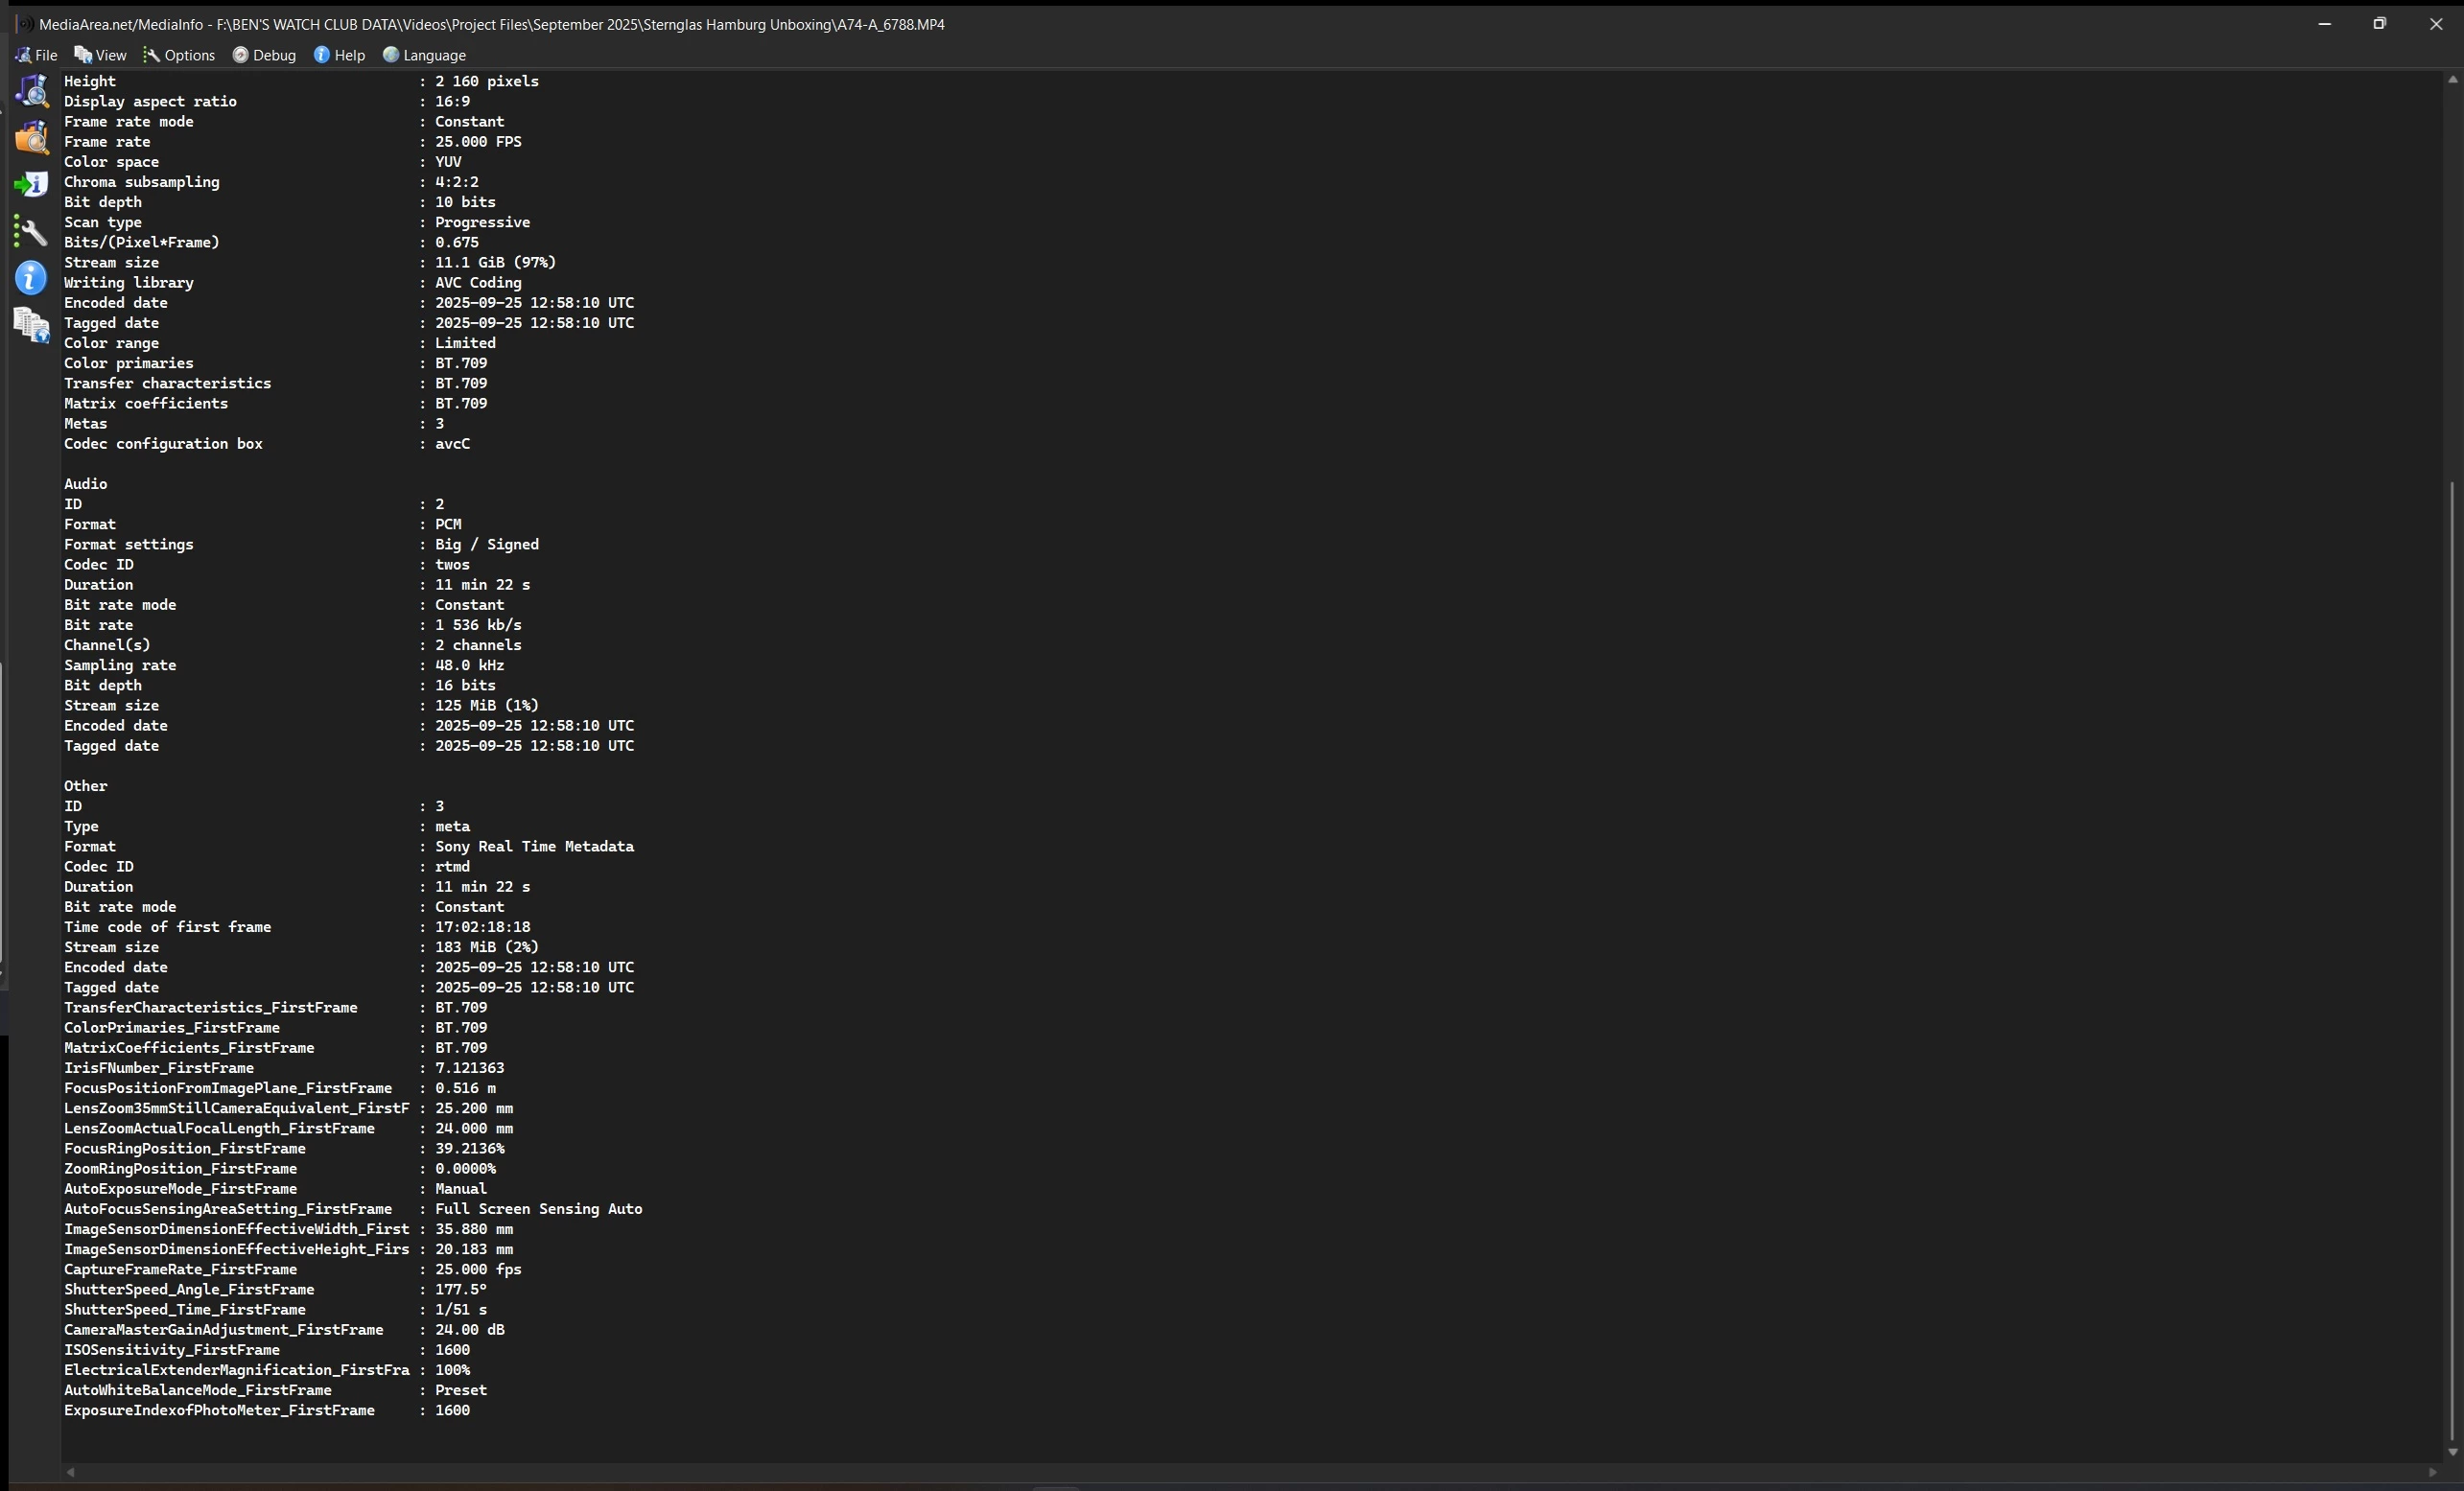This screenshot has height=1491, width=2464.
Task: Click the blue About info sidebar icon
Action: (x=32, y=278)
